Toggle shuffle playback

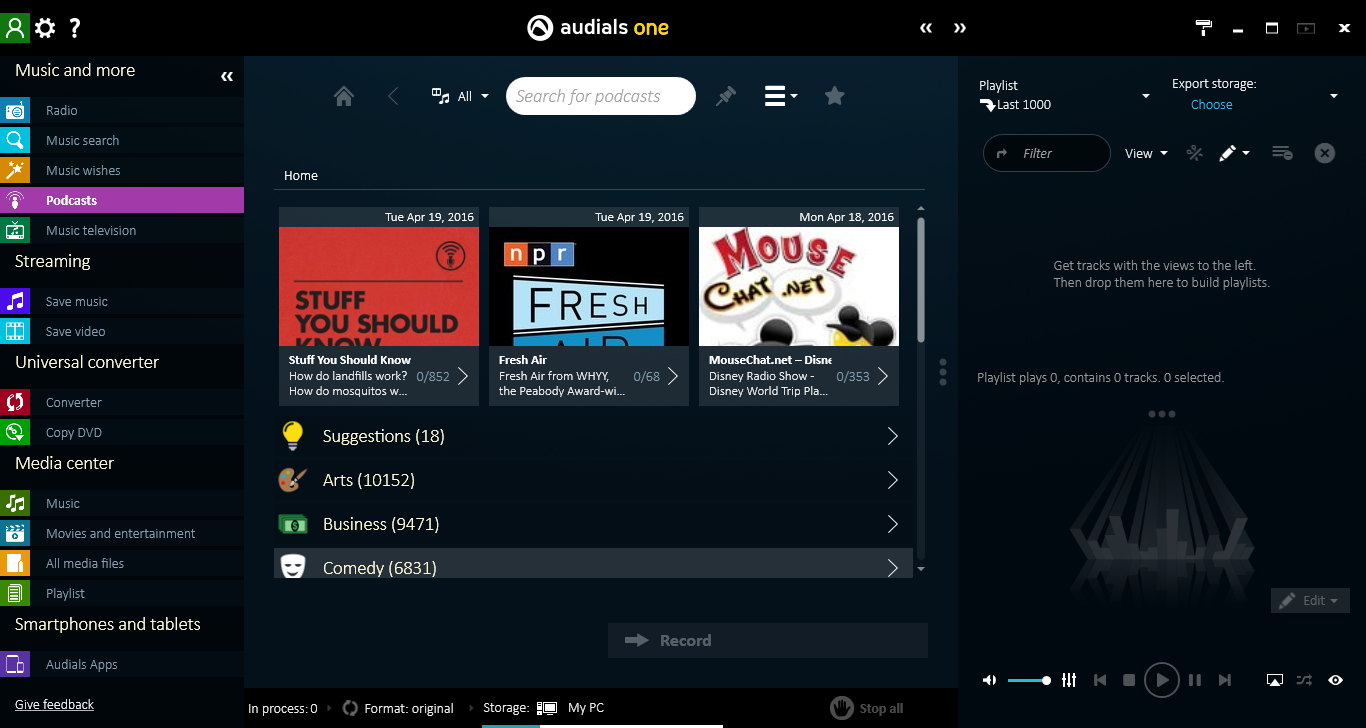1304,680
